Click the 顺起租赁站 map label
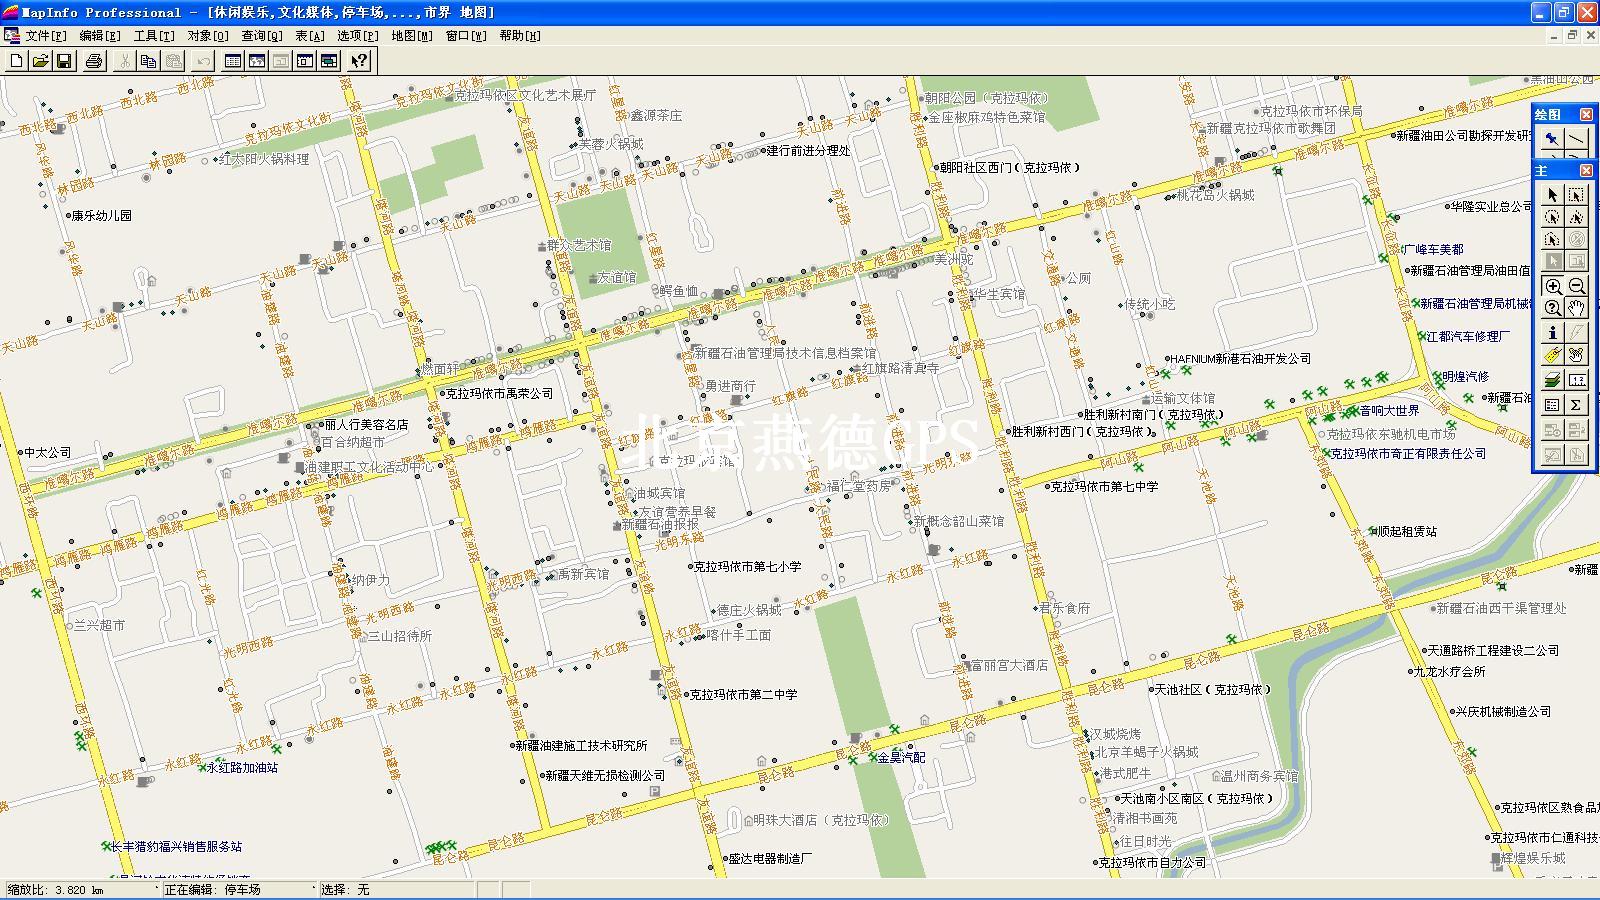Screen dimensions: 1600x900 pyautogui.click(x=1407, y=532)
